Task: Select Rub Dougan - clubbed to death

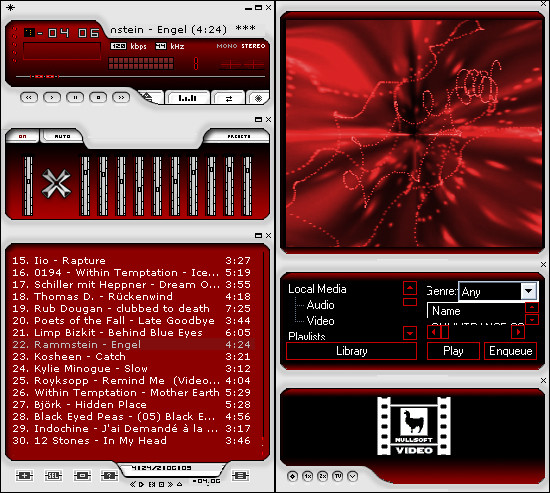Action: point(132,308)
